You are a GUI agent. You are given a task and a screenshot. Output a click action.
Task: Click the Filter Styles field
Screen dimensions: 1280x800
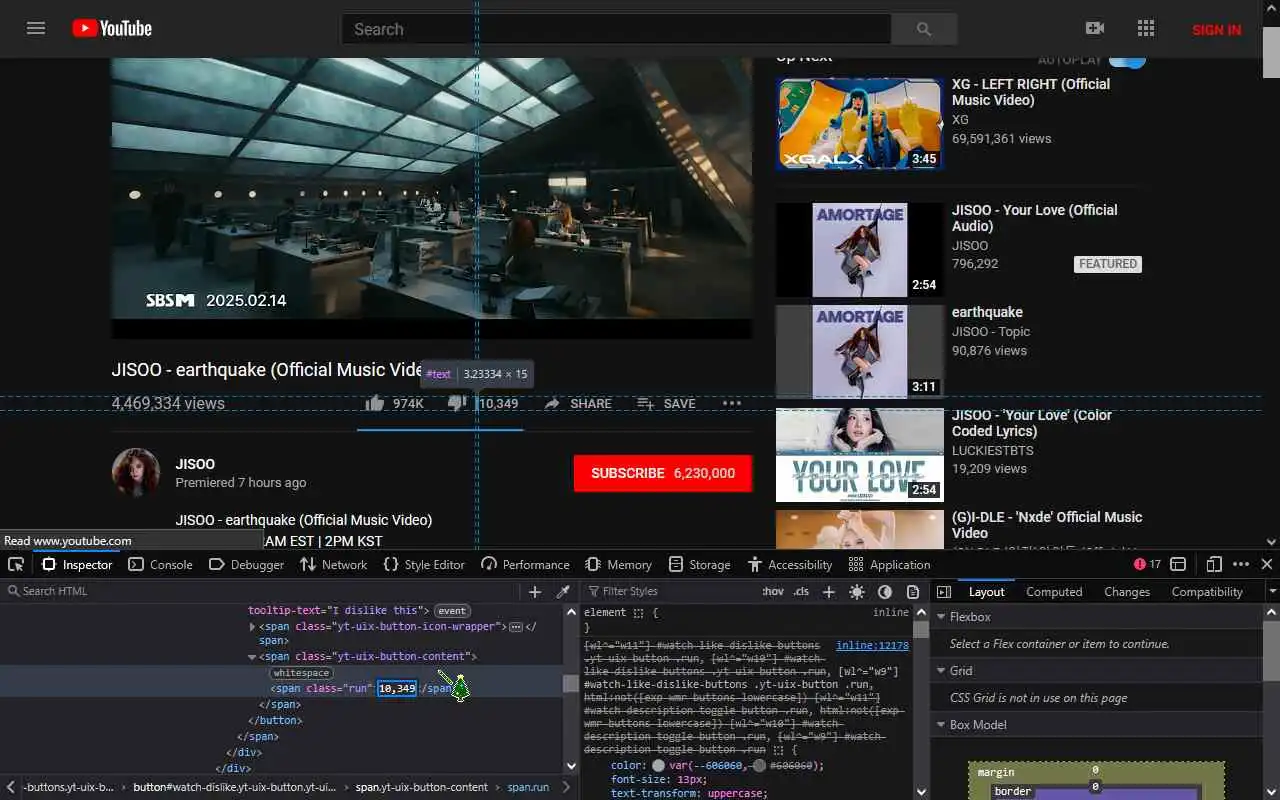point(670,592)
